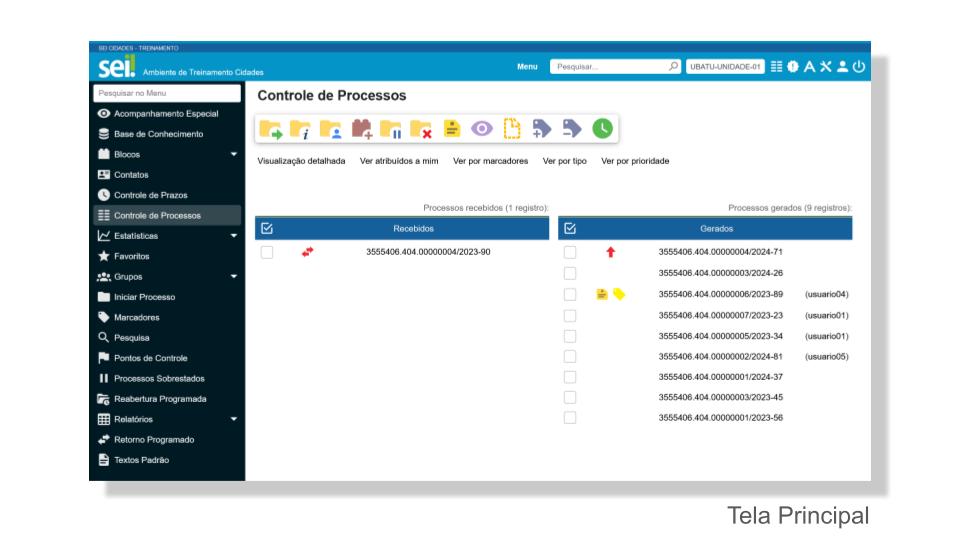This screenshot has height=540, width=960.
Task: Click Ver por prioridade link
Action: [x=635, y=161]
